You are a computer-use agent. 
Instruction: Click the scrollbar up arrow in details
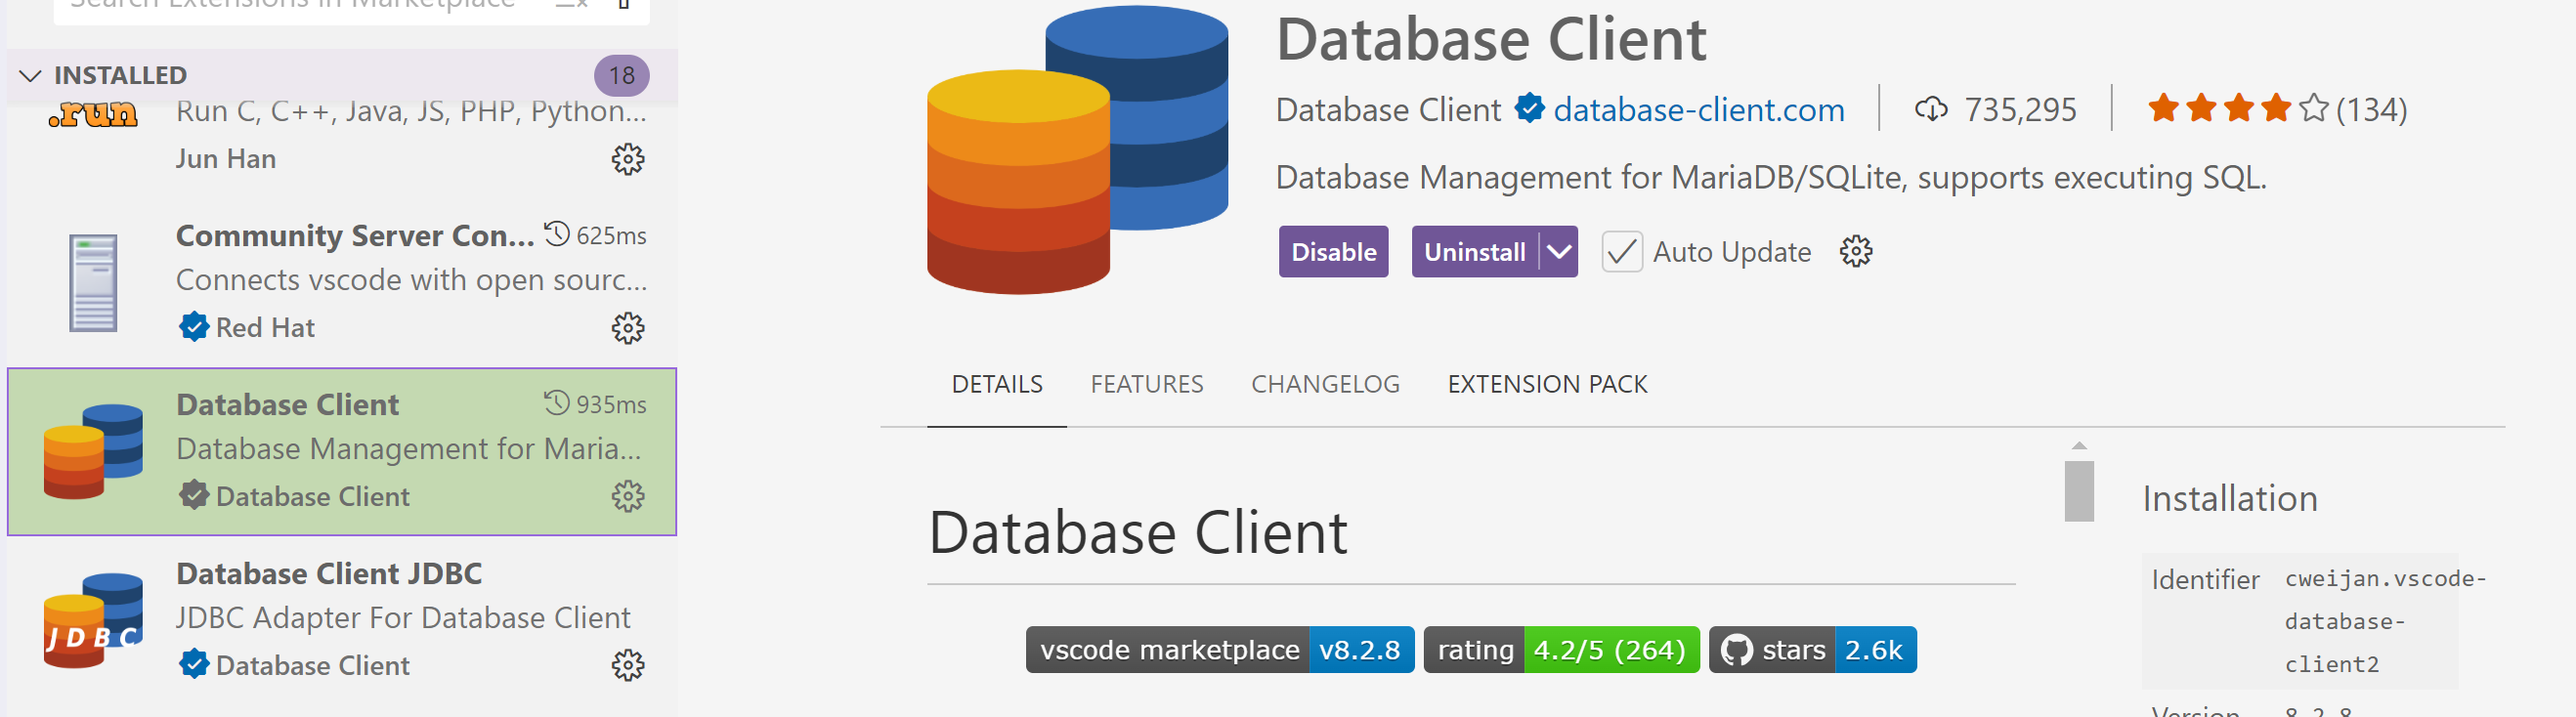point(2079,446)
